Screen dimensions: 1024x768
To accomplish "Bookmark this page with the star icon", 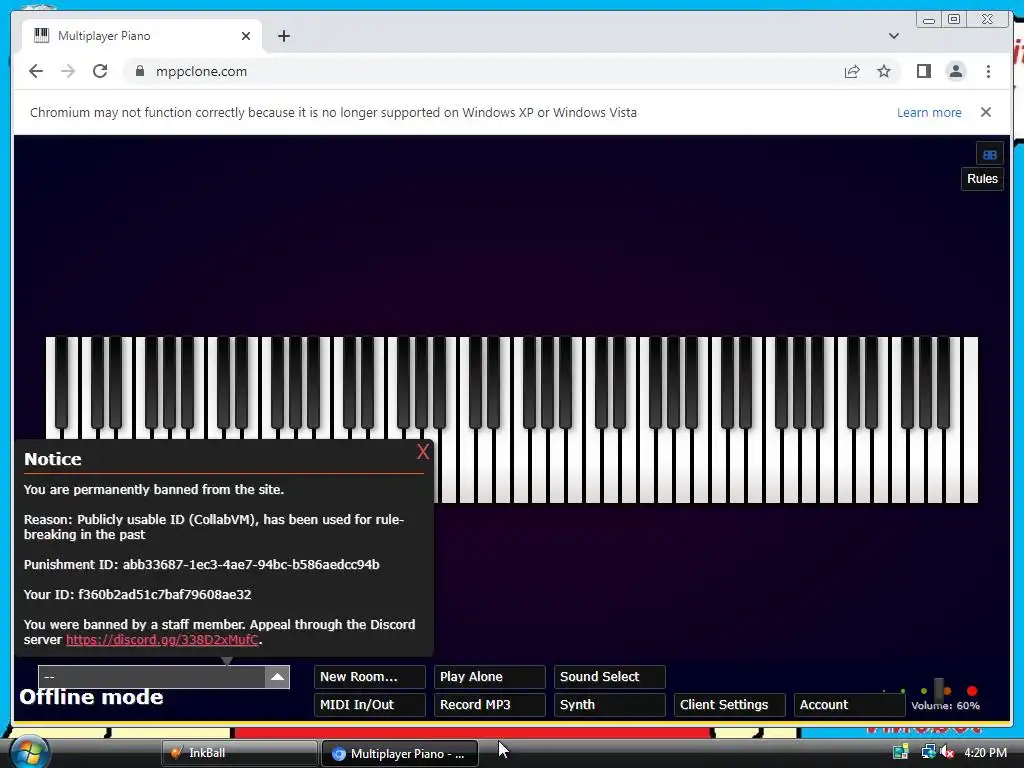I will pyautogui.click(x=884, y=71).
